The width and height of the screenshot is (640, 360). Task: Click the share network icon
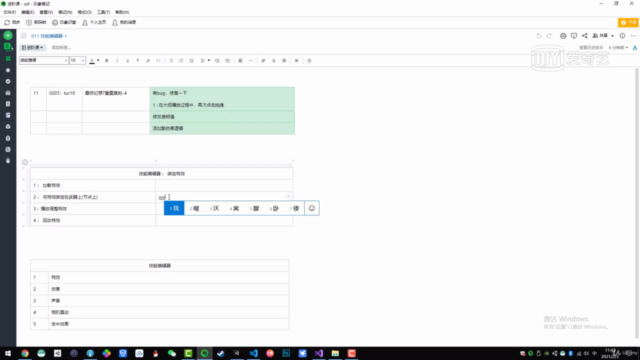[584, 36]
